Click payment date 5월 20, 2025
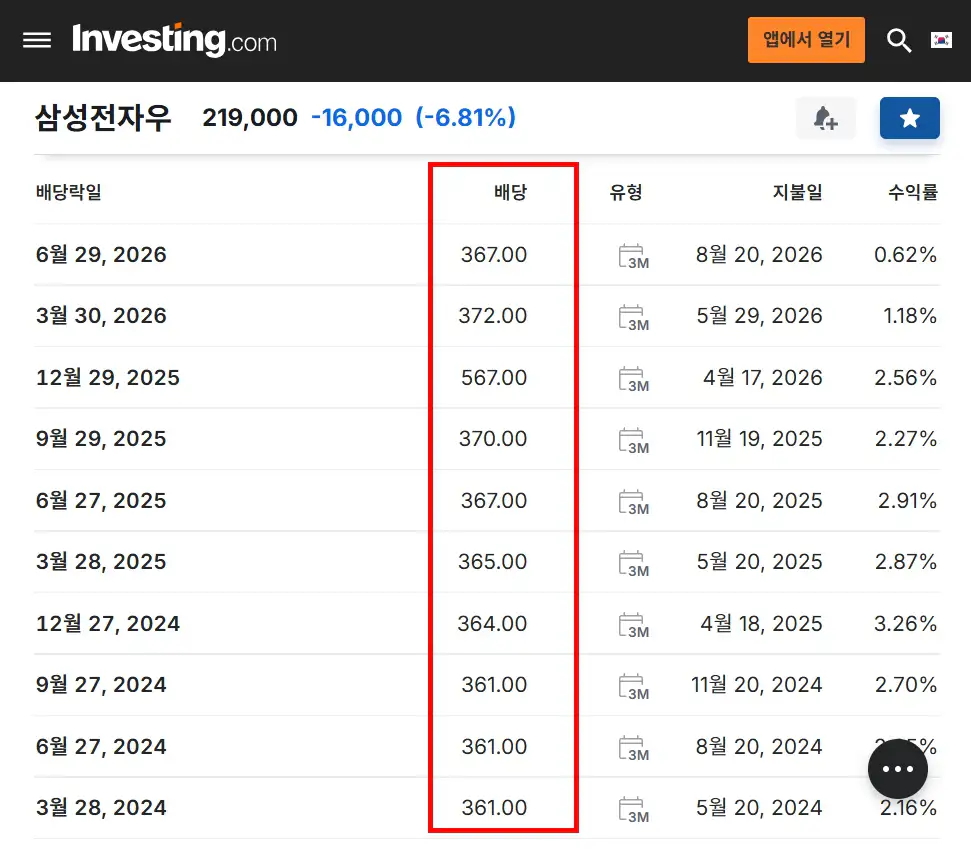This screenshot has width=971, height=849. point(759,562)
